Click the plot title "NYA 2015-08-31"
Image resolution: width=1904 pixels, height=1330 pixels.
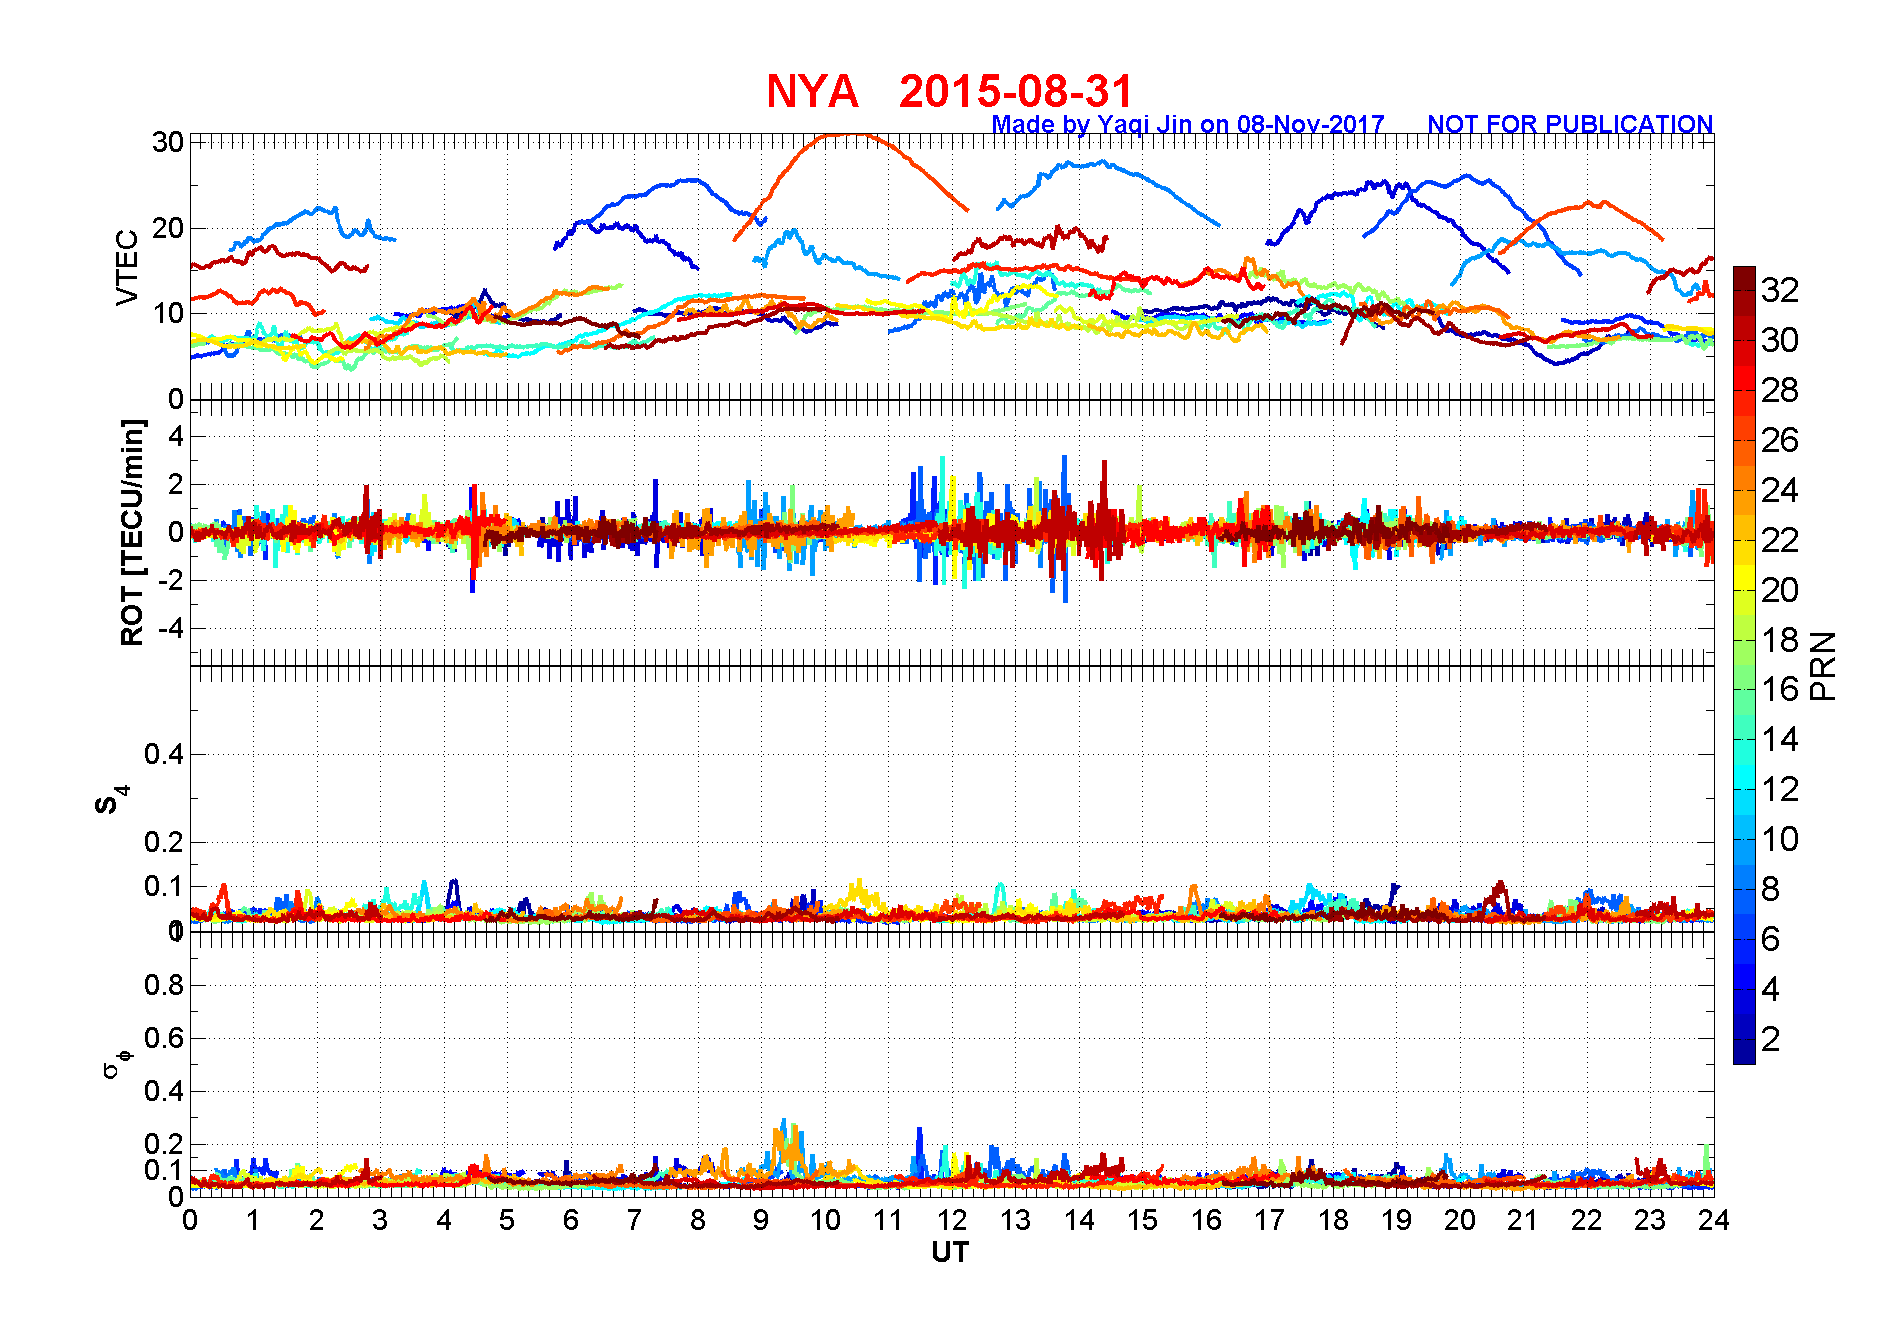tap(949, 92)
